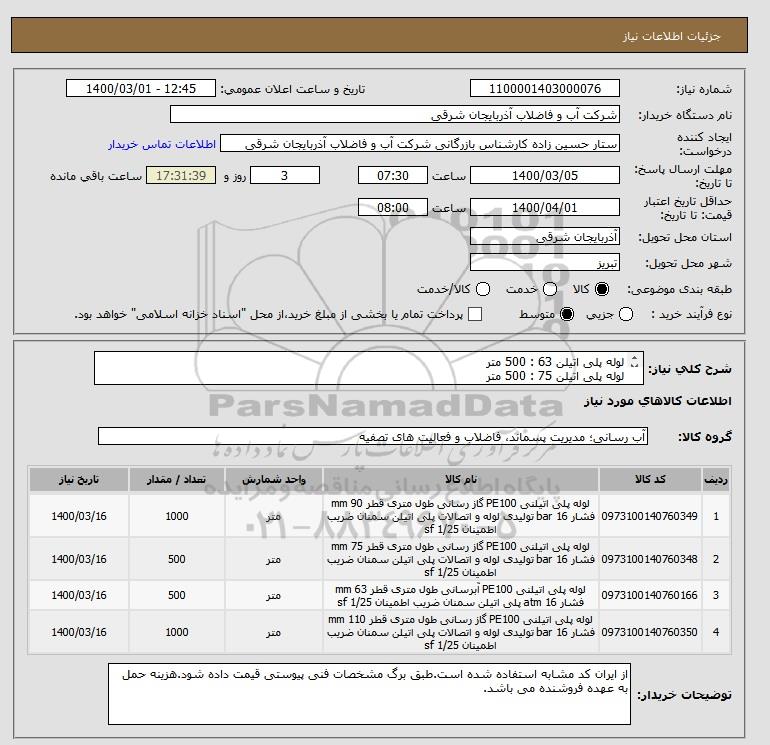Click the validity time field 08:00
The image size is (770, 745).
(x=393, y=207)
